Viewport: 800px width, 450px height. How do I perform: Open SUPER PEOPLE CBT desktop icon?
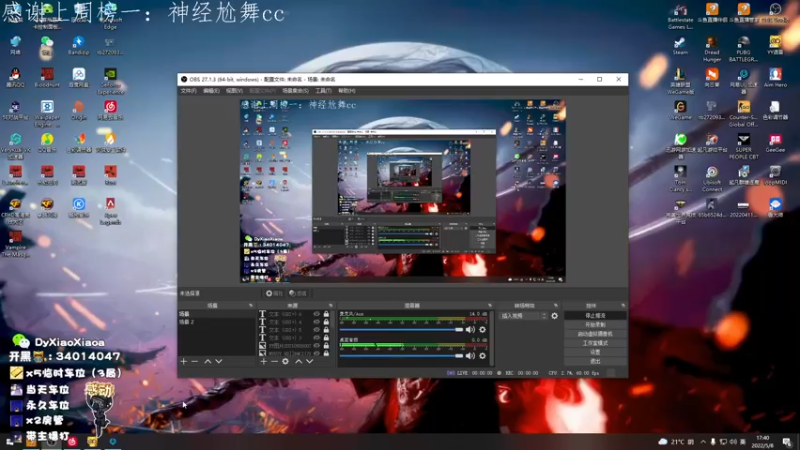click(x=743, y=146)
